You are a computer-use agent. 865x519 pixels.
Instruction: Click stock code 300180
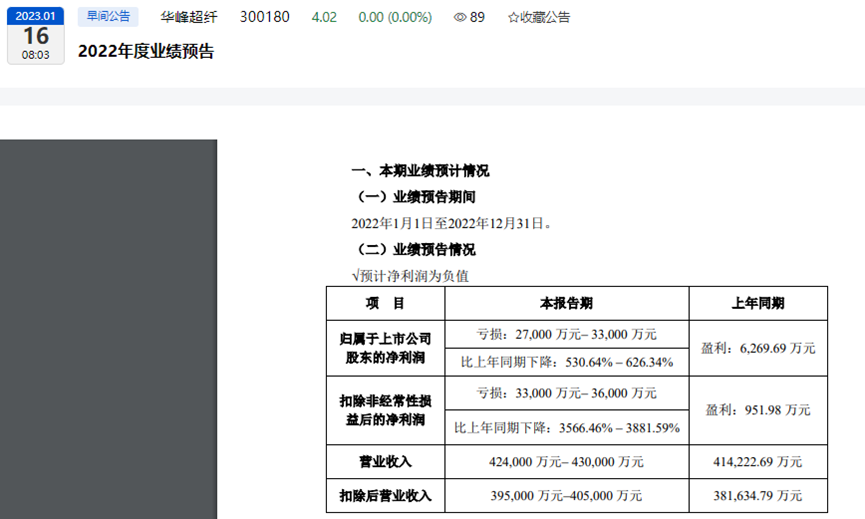265,17
